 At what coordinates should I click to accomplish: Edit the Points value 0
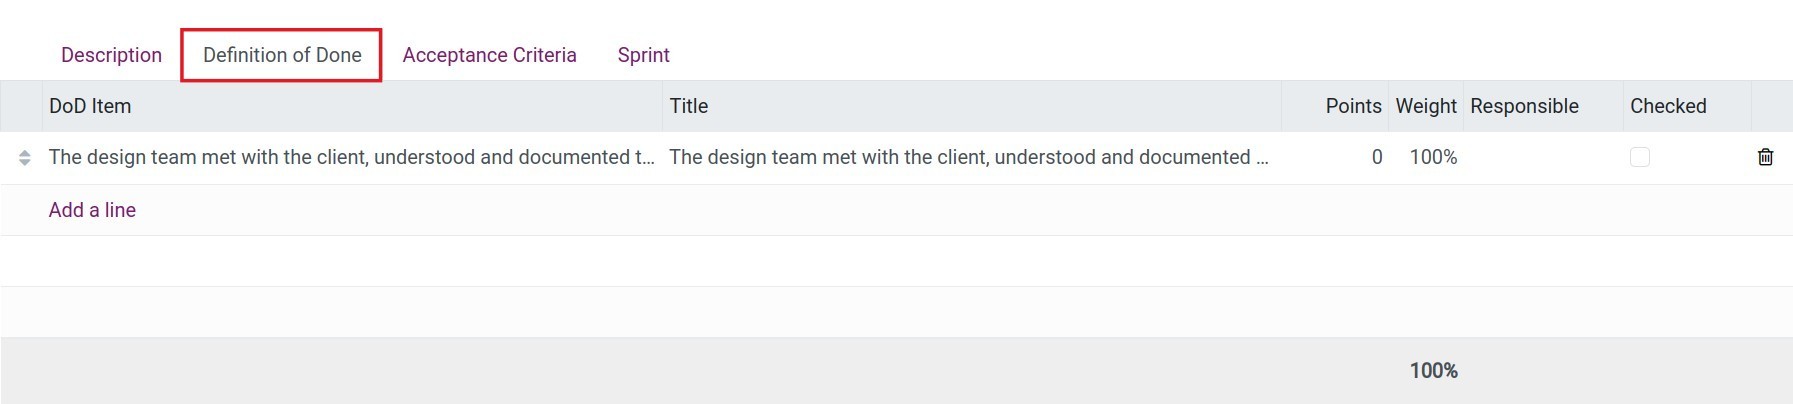[1335, 157]
